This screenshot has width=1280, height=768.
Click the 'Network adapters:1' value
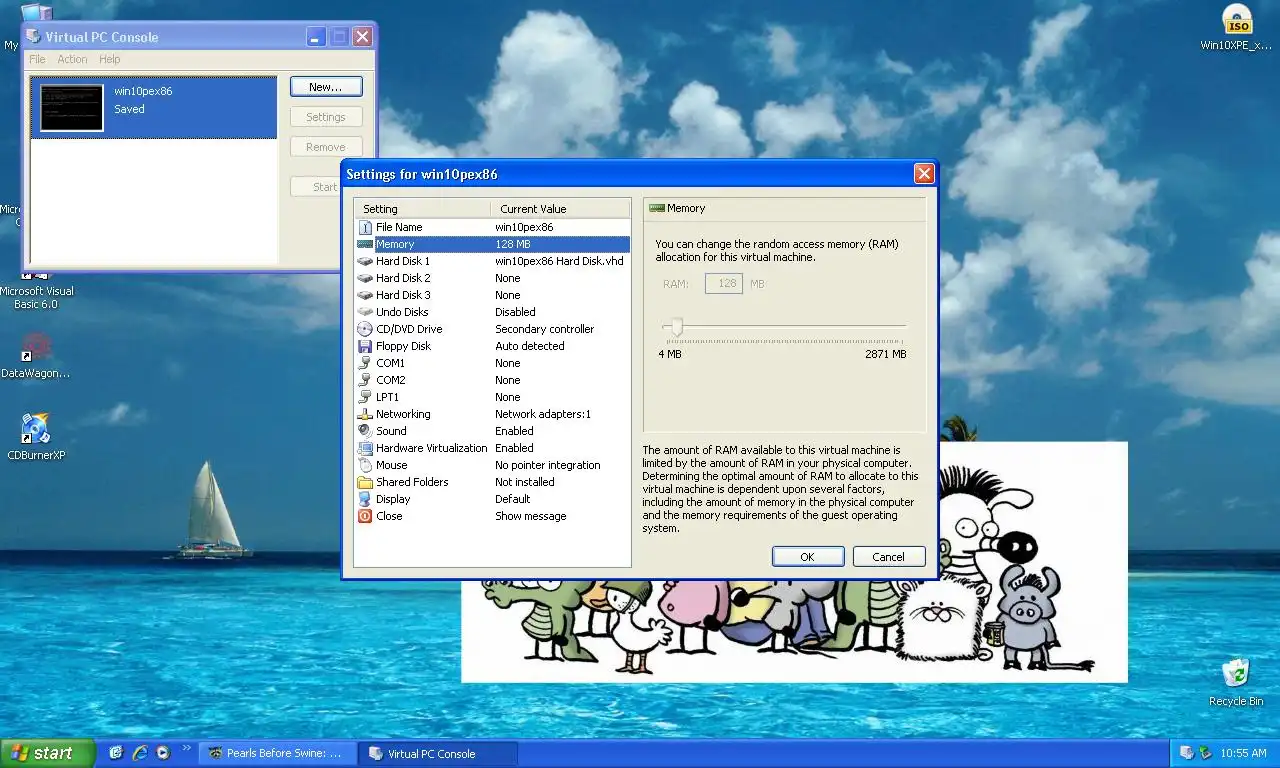pyautogui.click(x=542, y=414)
